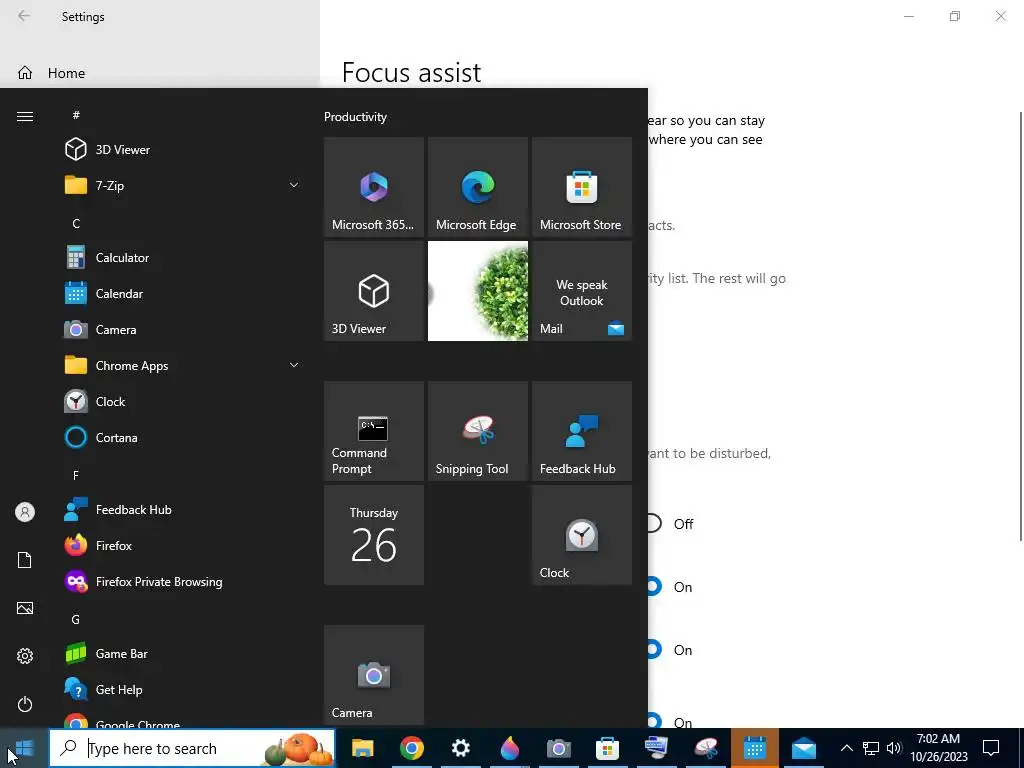Open File Explorer from the taskbar
This screenshot has height=768, width=1024.
click(362, 748)
